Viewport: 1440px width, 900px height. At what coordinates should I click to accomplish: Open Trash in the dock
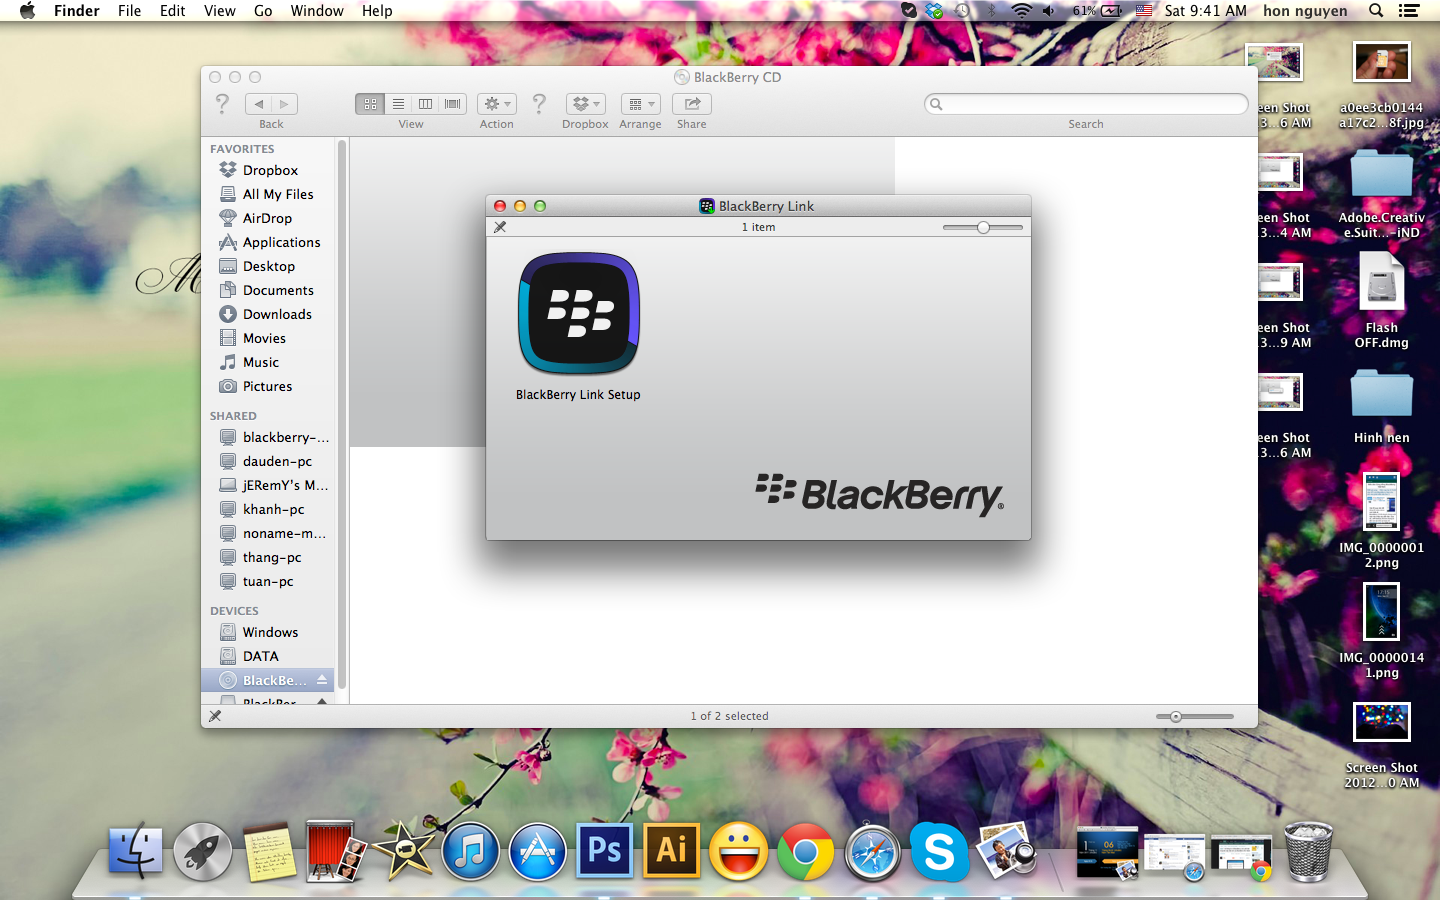(x=1307, y=851)
